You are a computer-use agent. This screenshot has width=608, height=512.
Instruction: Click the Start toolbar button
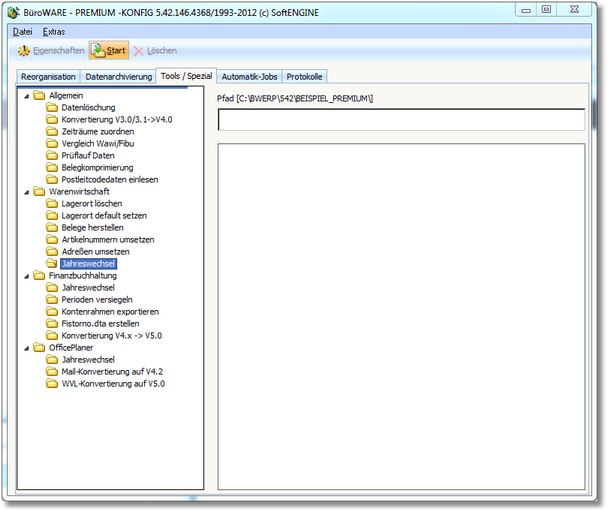tap(108, 50)
